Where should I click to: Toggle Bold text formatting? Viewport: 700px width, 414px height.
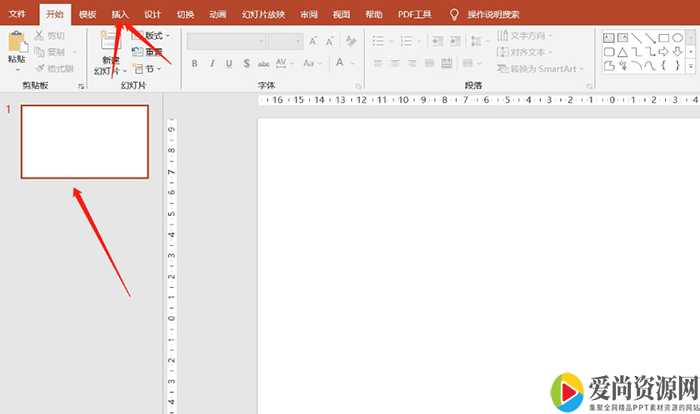195,63
